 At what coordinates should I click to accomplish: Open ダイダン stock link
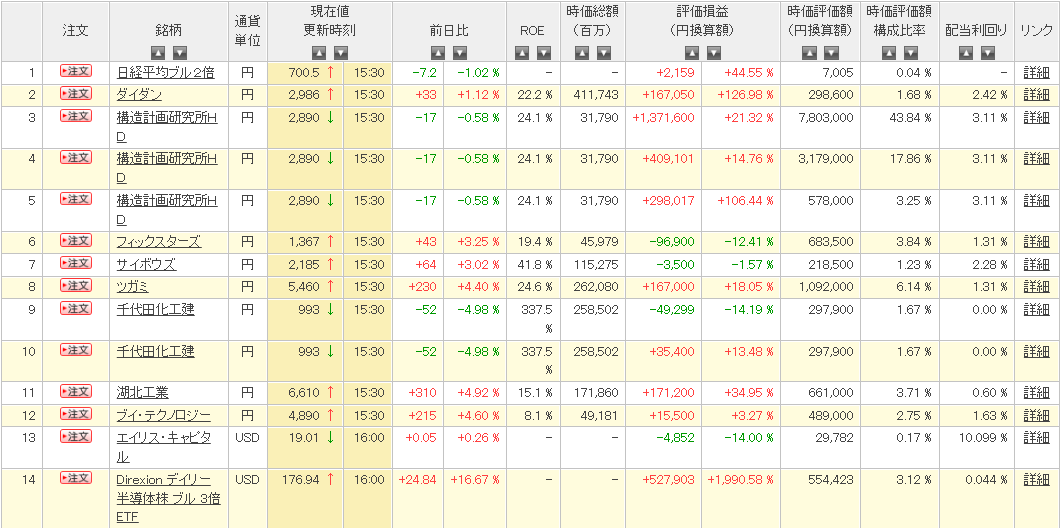coord(139,95)
